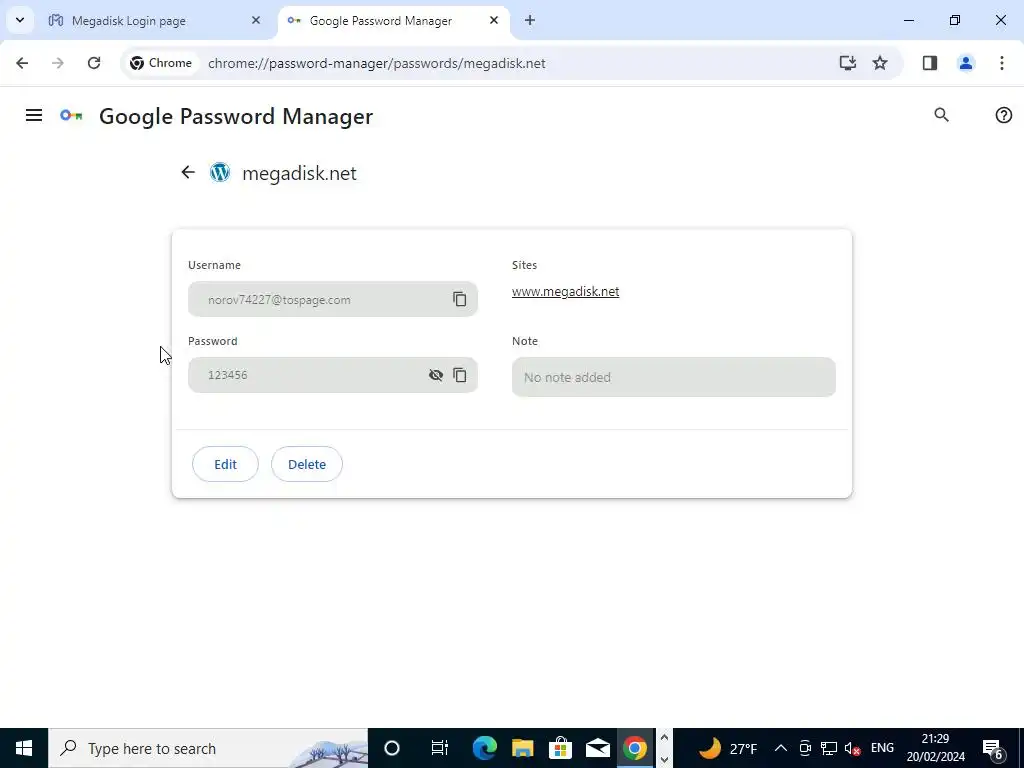This screenshot has width=1024, height=768.
Task: Click the address bar URL
Action: tap(377, 63)
